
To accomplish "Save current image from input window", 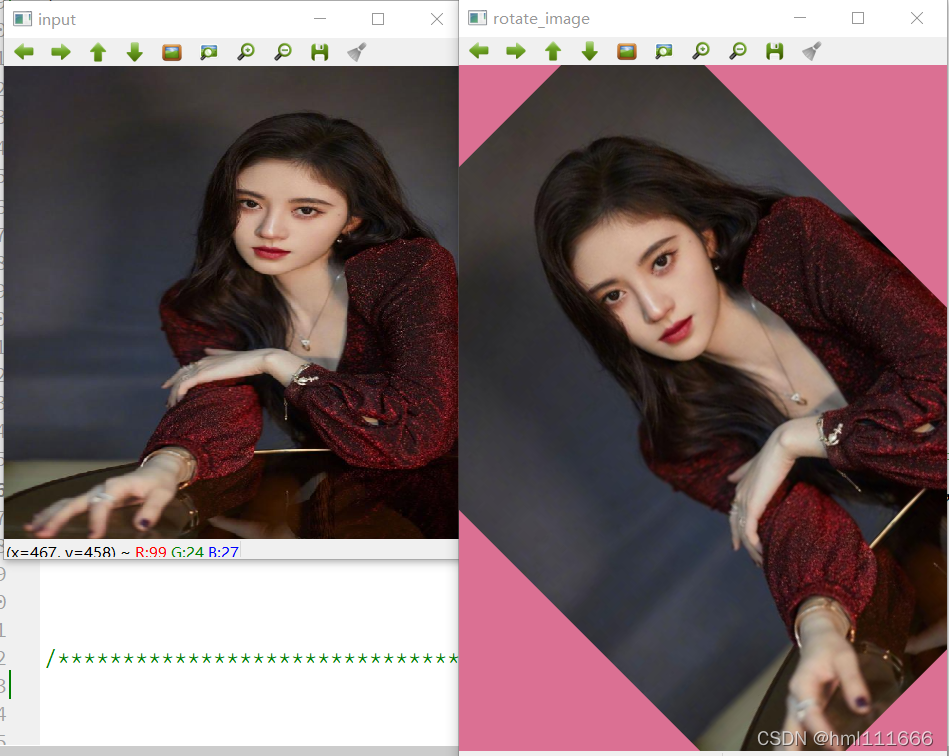I will (320, 52).
